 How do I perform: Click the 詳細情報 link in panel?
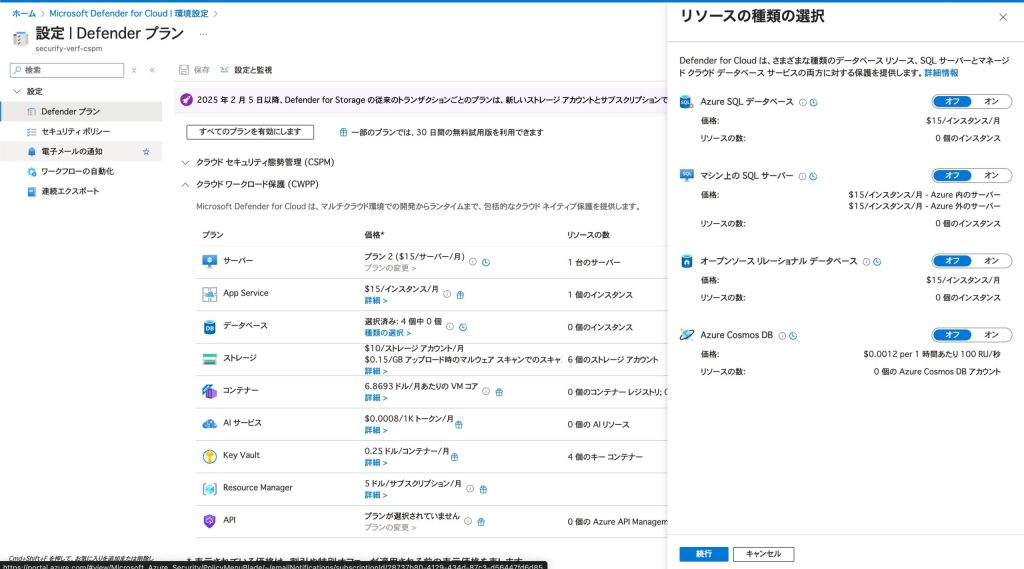click(940, 73)
